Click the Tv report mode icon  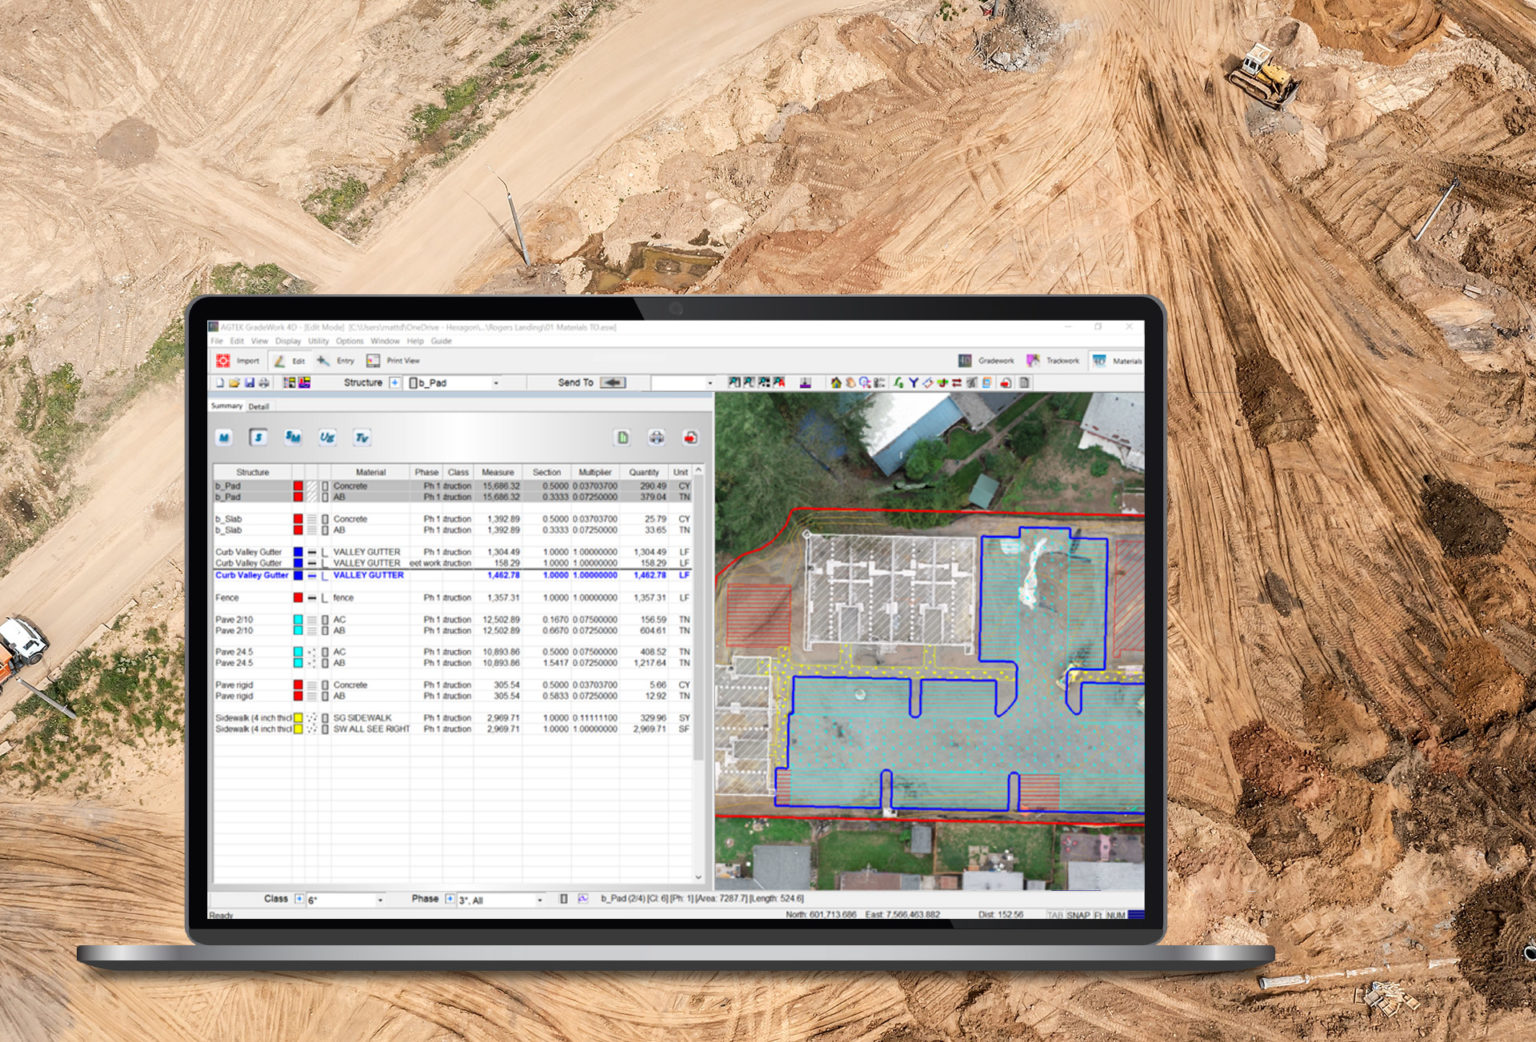362,438
